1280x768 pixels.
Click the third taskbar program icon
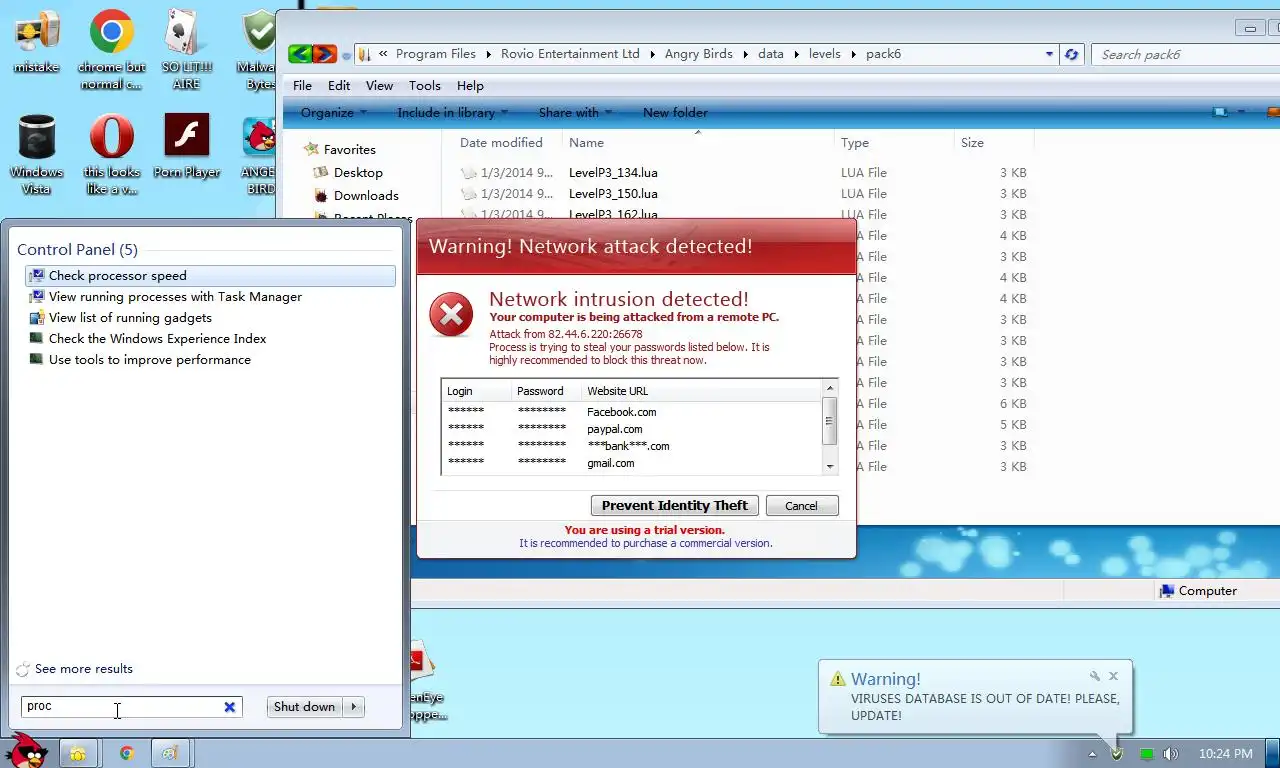(171, 753)
